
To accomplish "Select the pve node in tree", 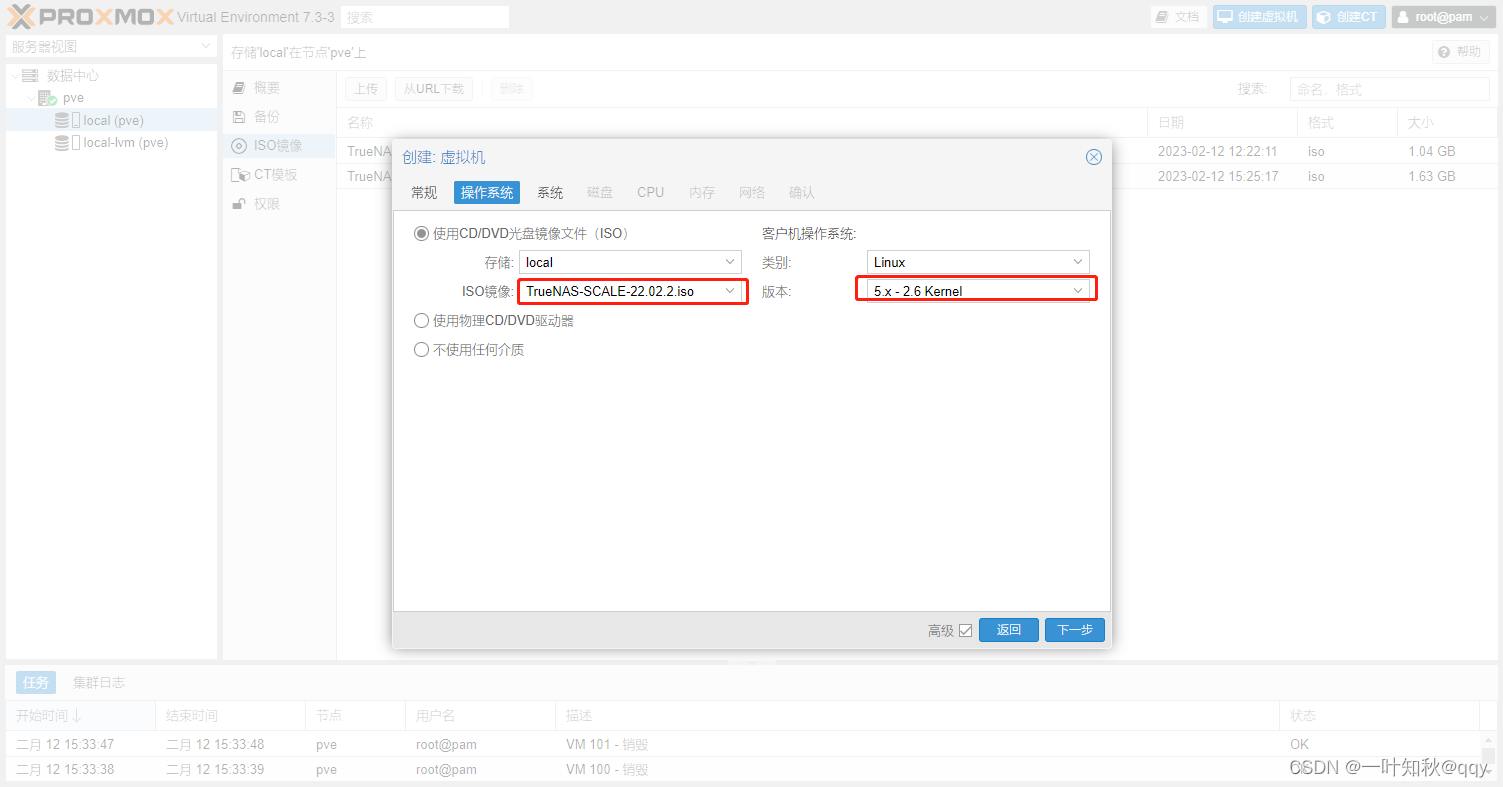I will 73,98.
